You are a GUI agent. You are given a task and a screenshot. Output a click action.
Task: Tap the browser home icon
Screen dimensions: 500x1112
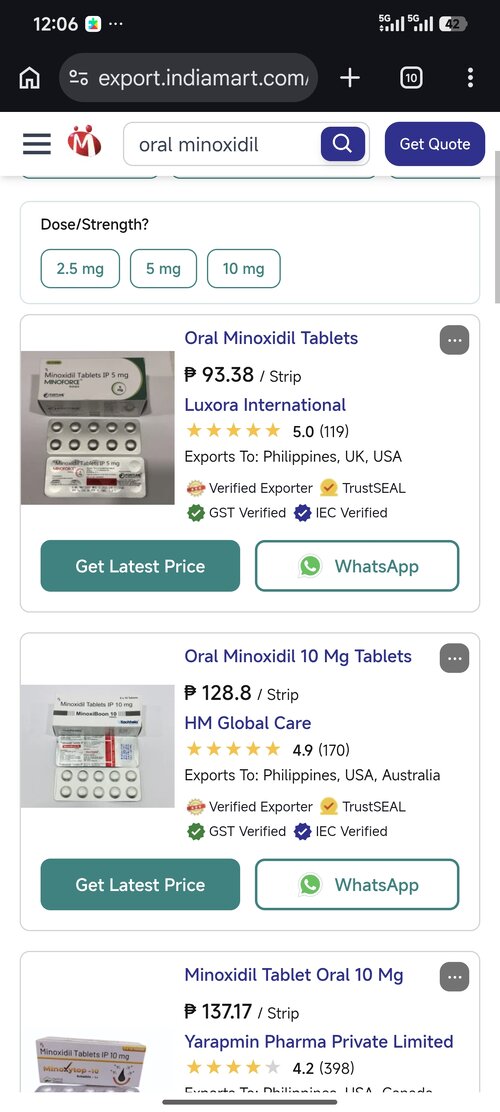click(x=29, y=78)
